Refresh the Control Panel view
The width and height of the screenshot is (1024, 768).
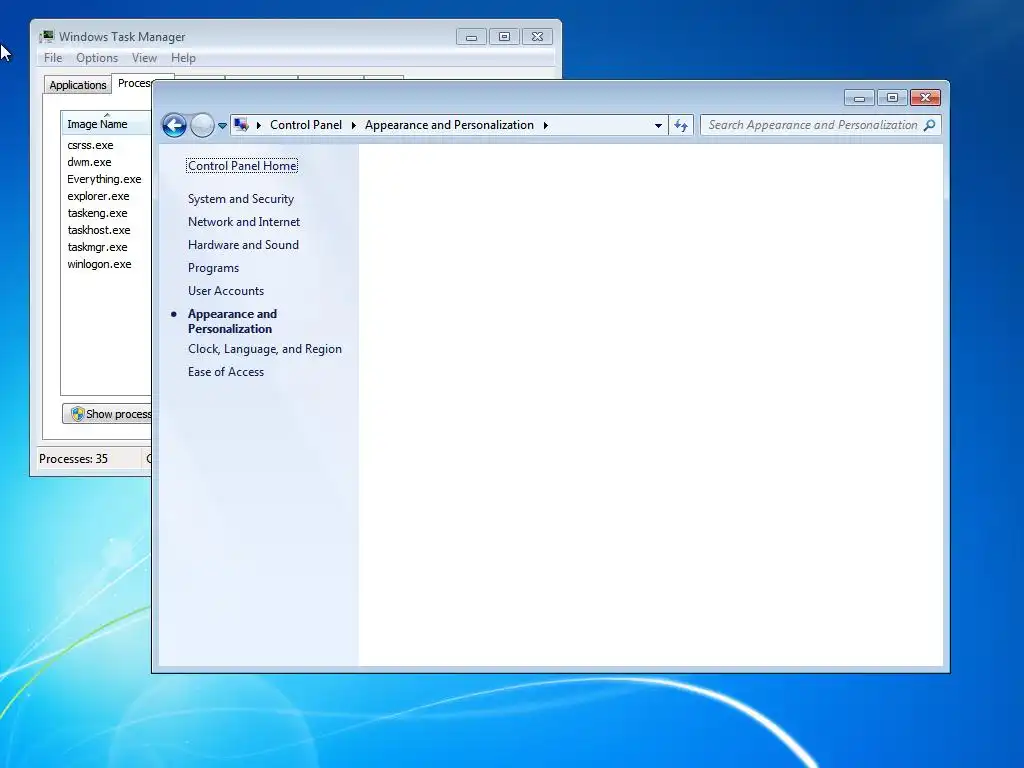coord(680,125)
